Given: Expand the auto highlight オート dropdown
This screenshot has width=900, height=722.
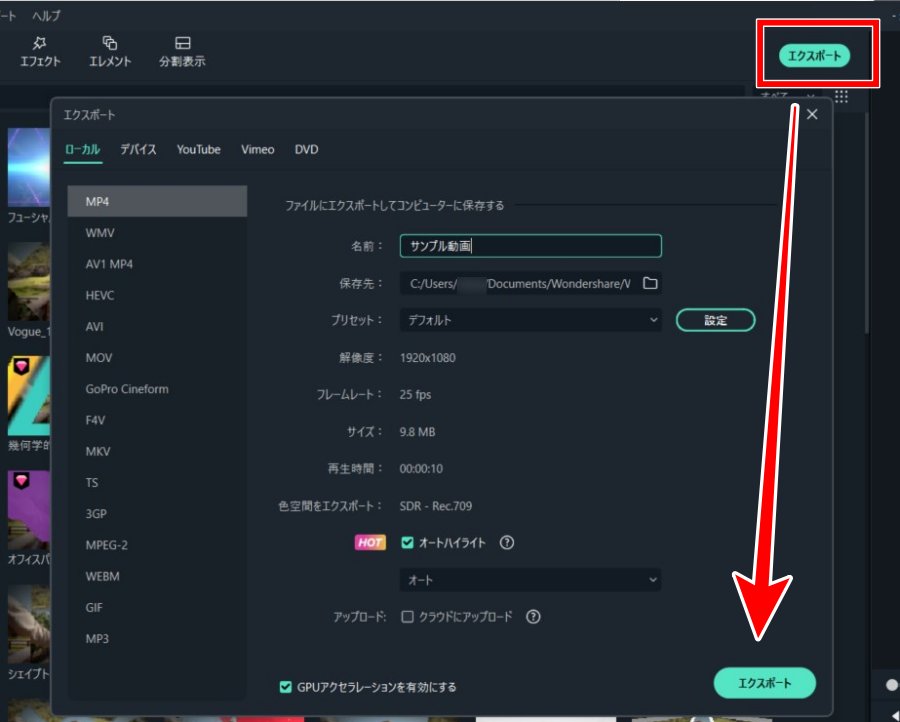Looking at the screenshot, I should point(530,580).
